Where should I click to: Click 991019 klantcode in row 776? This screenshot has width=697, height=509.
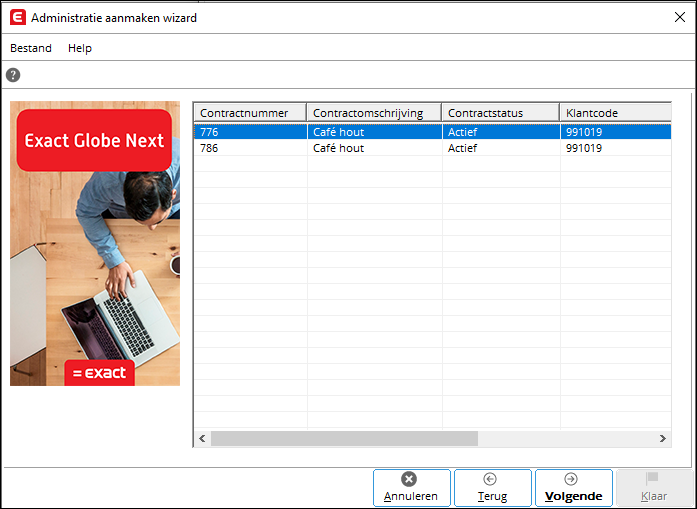(616, 132)
